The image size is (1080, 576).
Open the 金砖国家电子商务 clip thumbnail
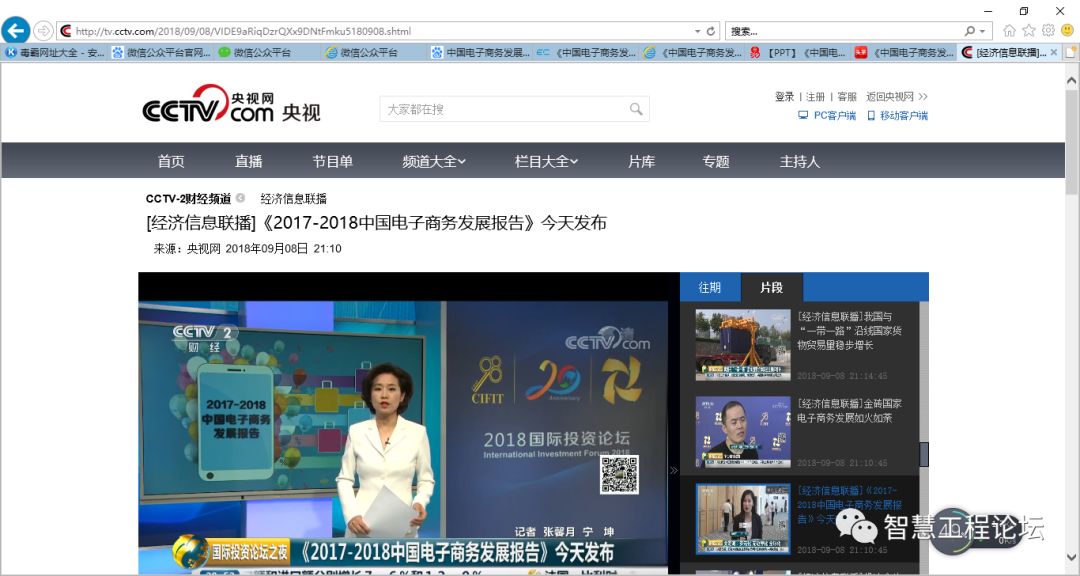click(743, 431)
